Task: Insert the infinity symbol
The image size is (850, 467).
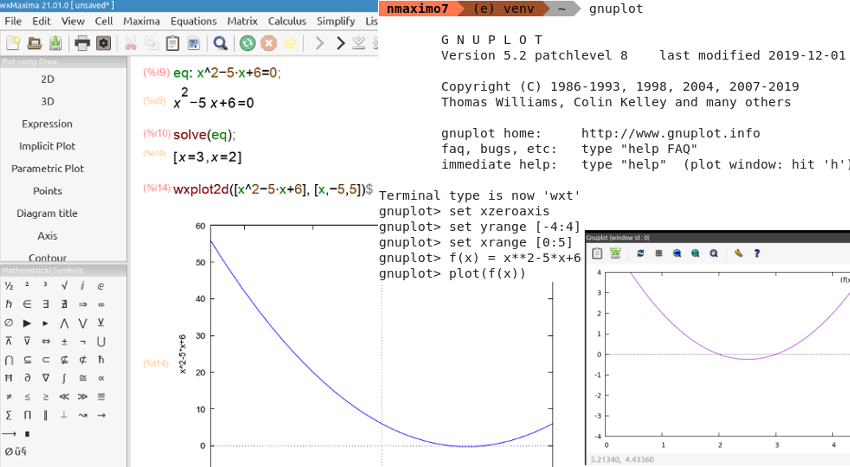Action: pos(101,304)
